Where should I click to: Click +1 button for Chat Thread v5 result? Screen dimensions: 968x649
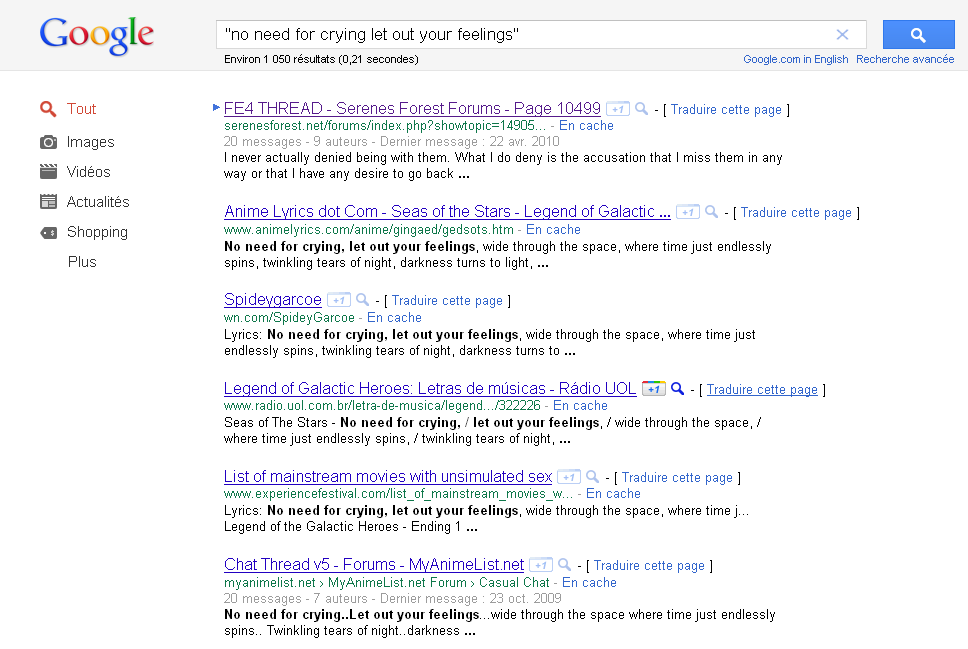click(541, 565)
